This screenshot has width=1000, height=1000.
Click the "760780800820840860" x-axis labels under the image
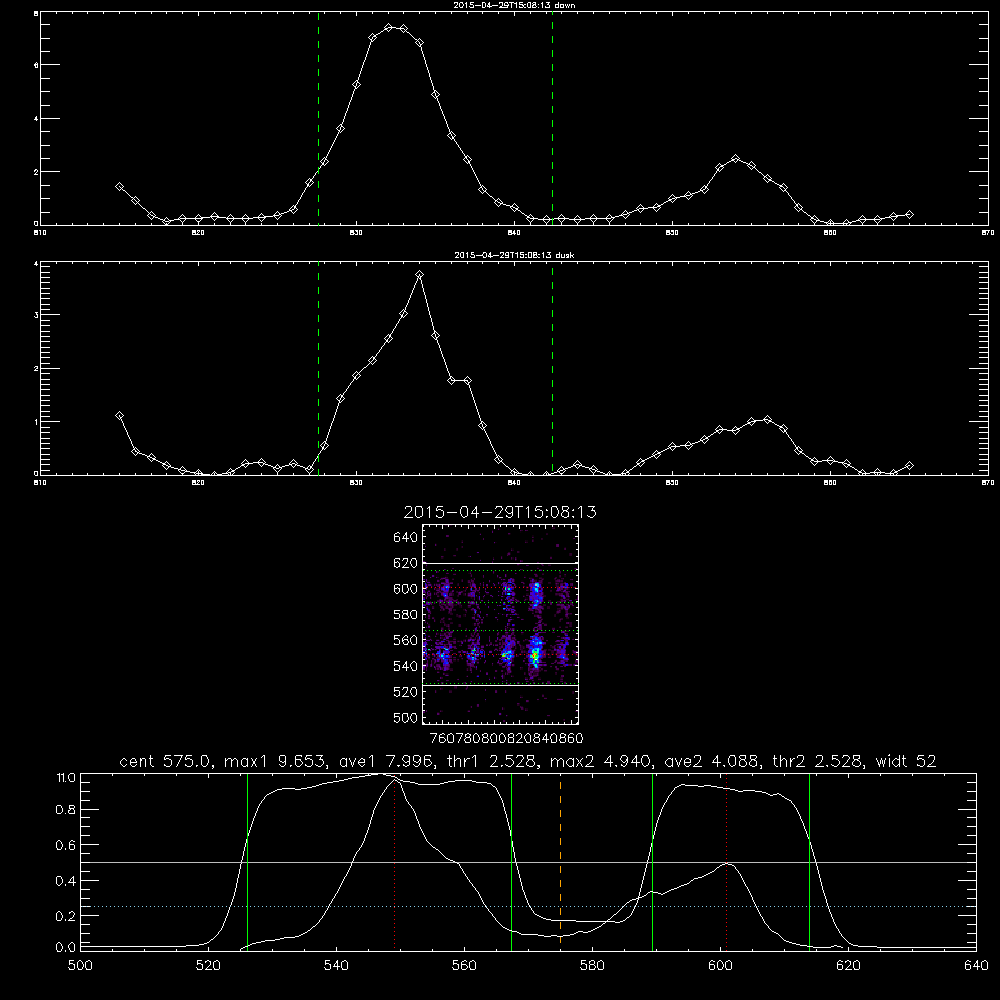pos(506,738)
